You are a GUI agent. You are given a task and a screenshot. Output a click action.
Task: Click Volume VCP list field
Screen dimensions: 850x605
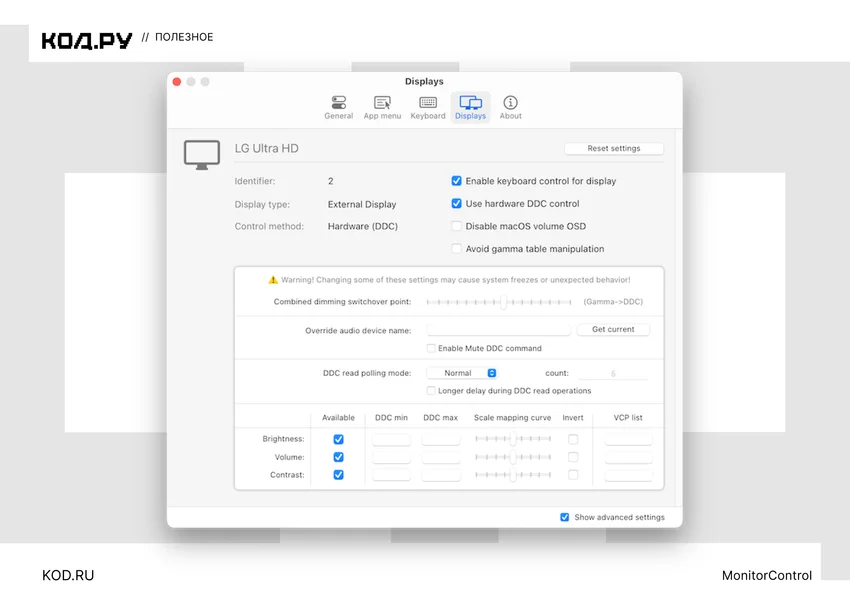point(628,457)
